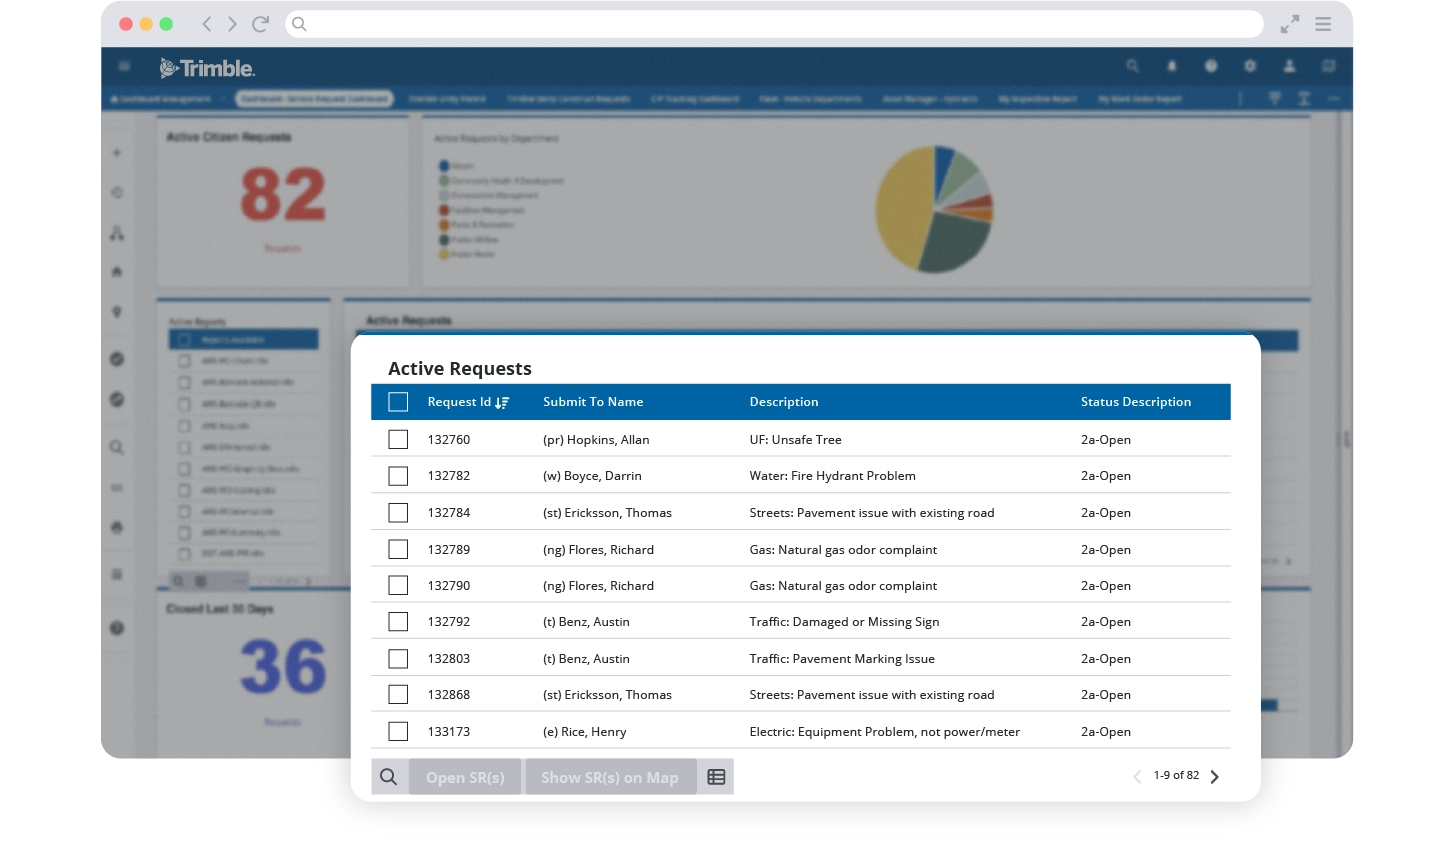
Task: Click the browser forward arrow
Action: [x=232, y=24]
